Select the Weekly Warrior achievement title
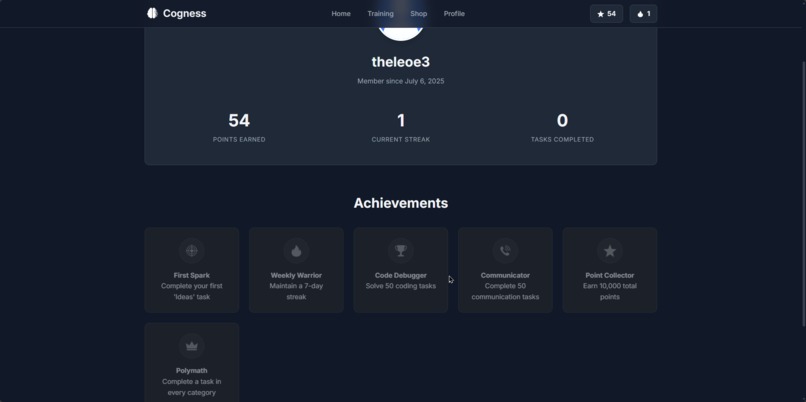806x402 pixels. [296, 276]
